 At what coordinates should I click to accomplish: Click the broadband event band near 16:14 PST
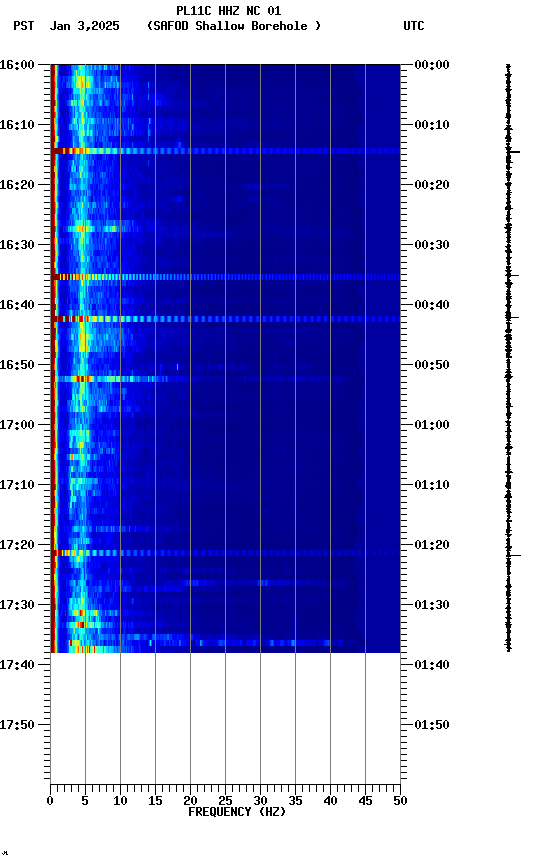click(x=225, y=151)
